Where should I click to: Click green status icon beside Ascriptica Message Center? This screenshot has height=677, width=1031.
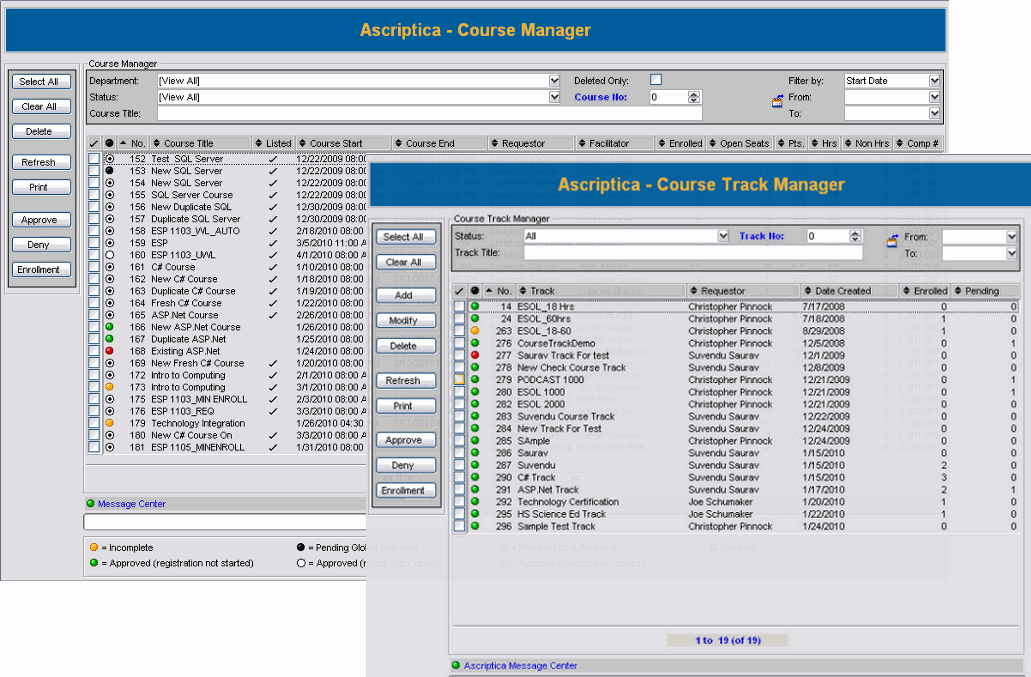(455, 665)
